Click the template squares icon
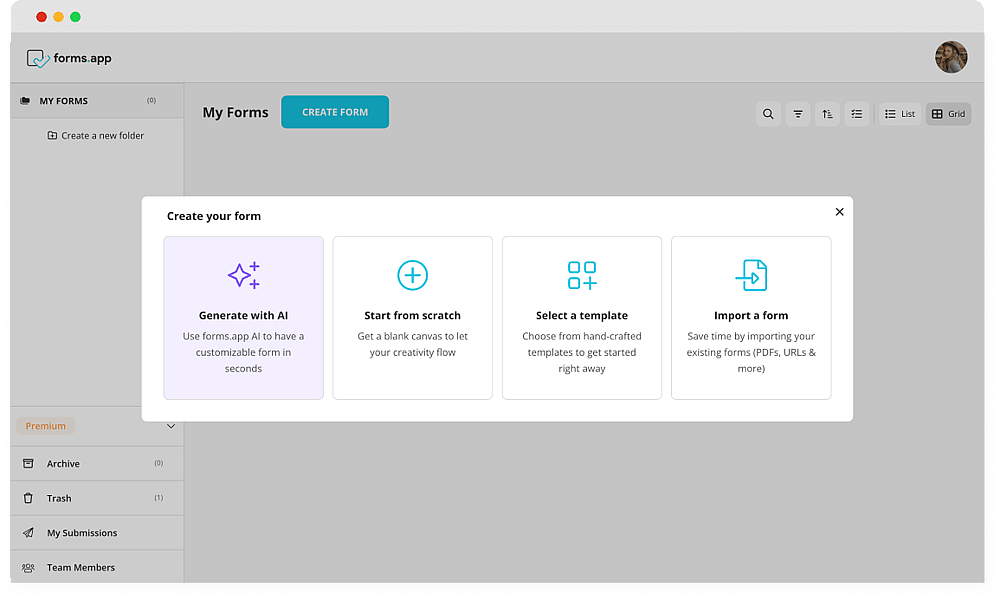Viewport: 1000px width, 599px height. point(582,275)
